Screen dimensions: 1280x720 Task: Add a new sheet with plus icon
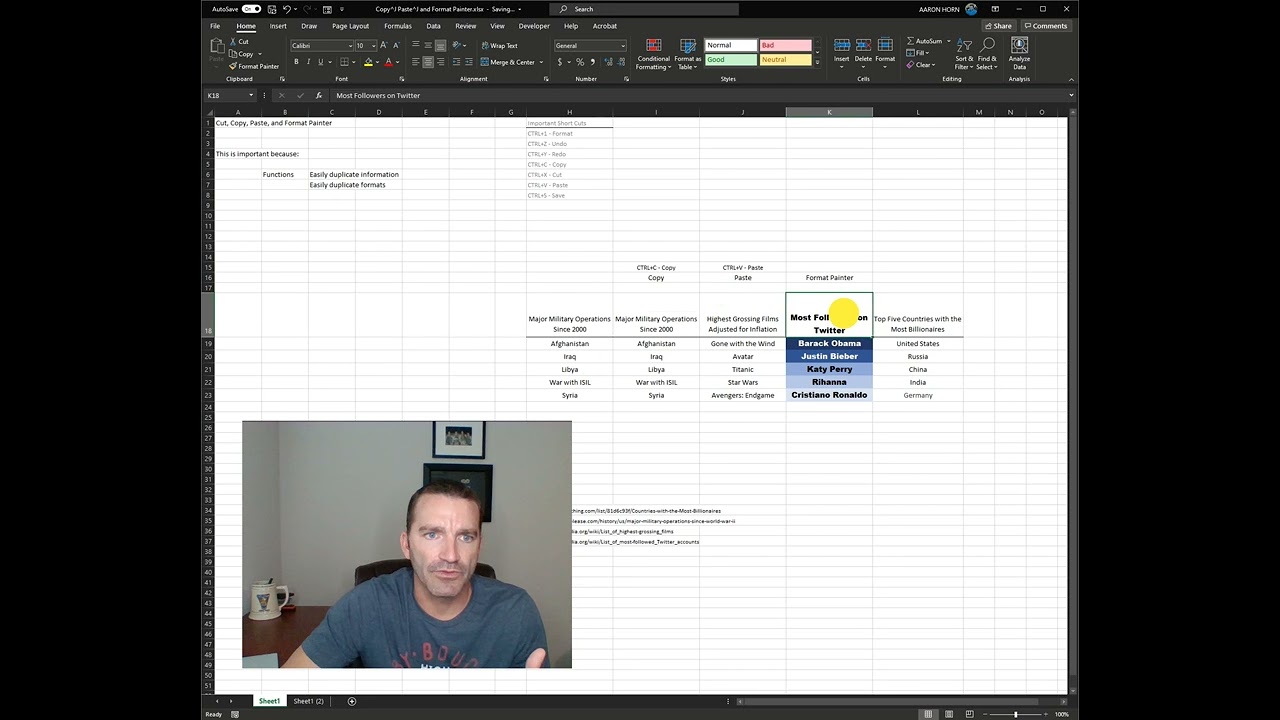[351, 701]
